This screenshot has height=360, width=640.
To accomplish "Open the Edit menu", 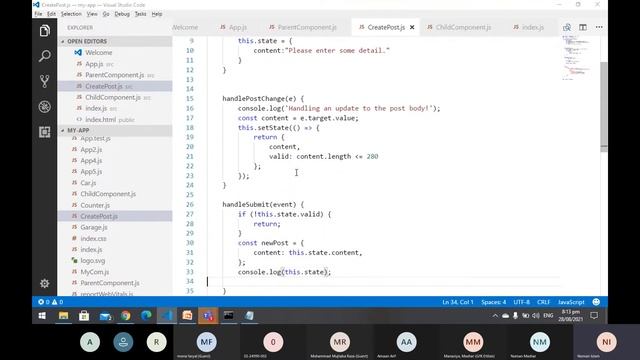I will coord(51,14).
